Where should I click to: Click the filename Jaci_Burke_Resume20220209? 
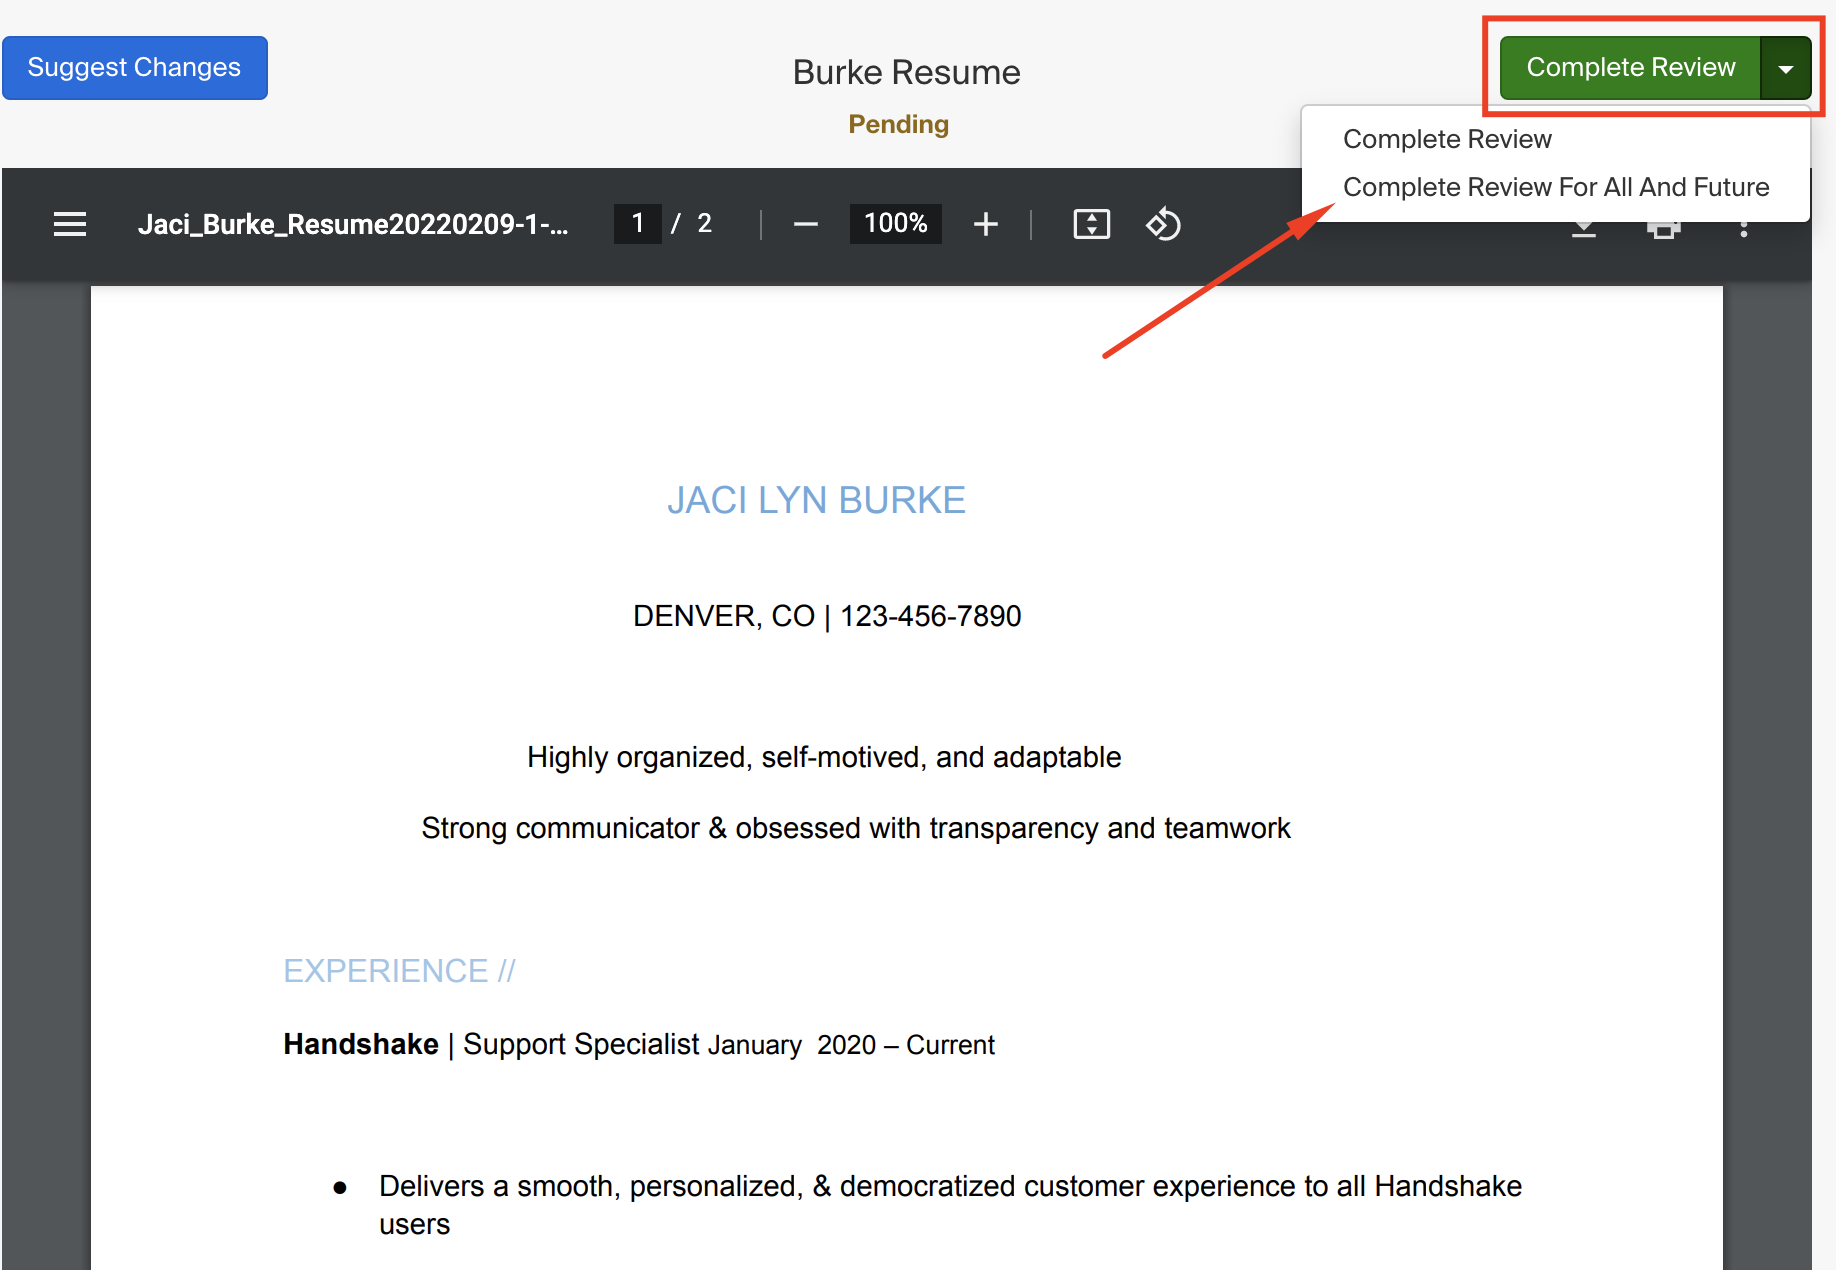click(354, 224)
